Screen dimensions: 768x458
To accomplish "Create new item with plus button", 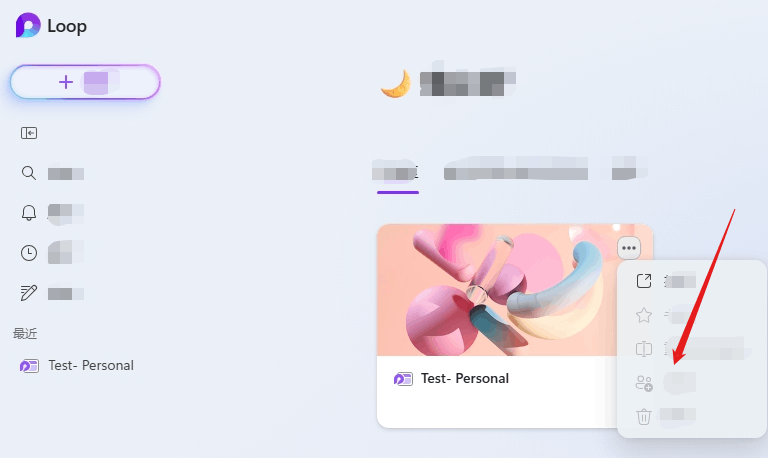I will [x=85, y=82].
